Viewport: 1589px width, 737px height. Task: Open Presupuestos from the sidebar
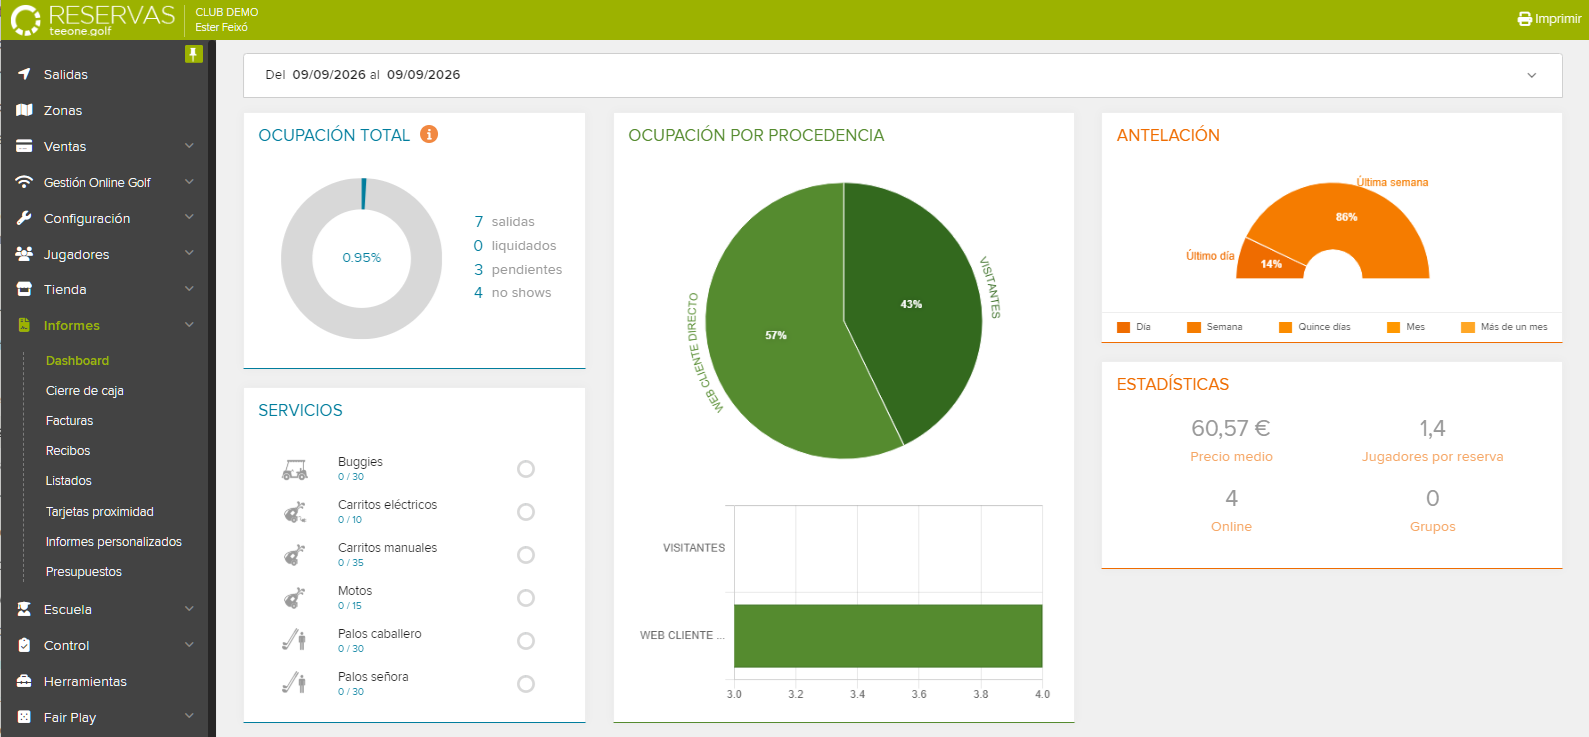[84, 572]
